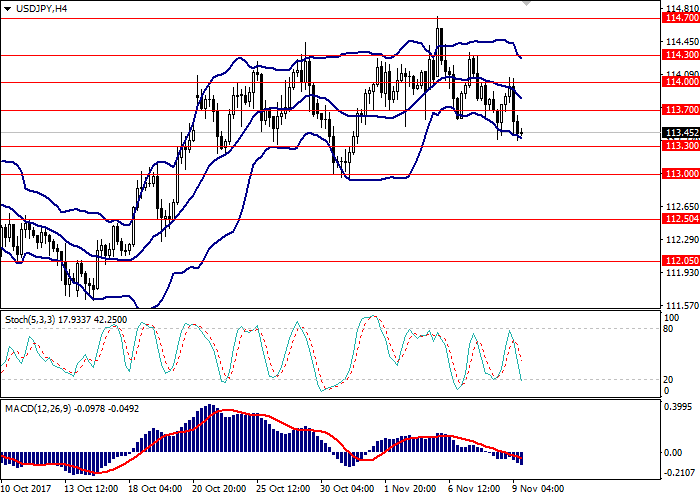Click the USDJPY,H4 chart title

tap(33, 8)
